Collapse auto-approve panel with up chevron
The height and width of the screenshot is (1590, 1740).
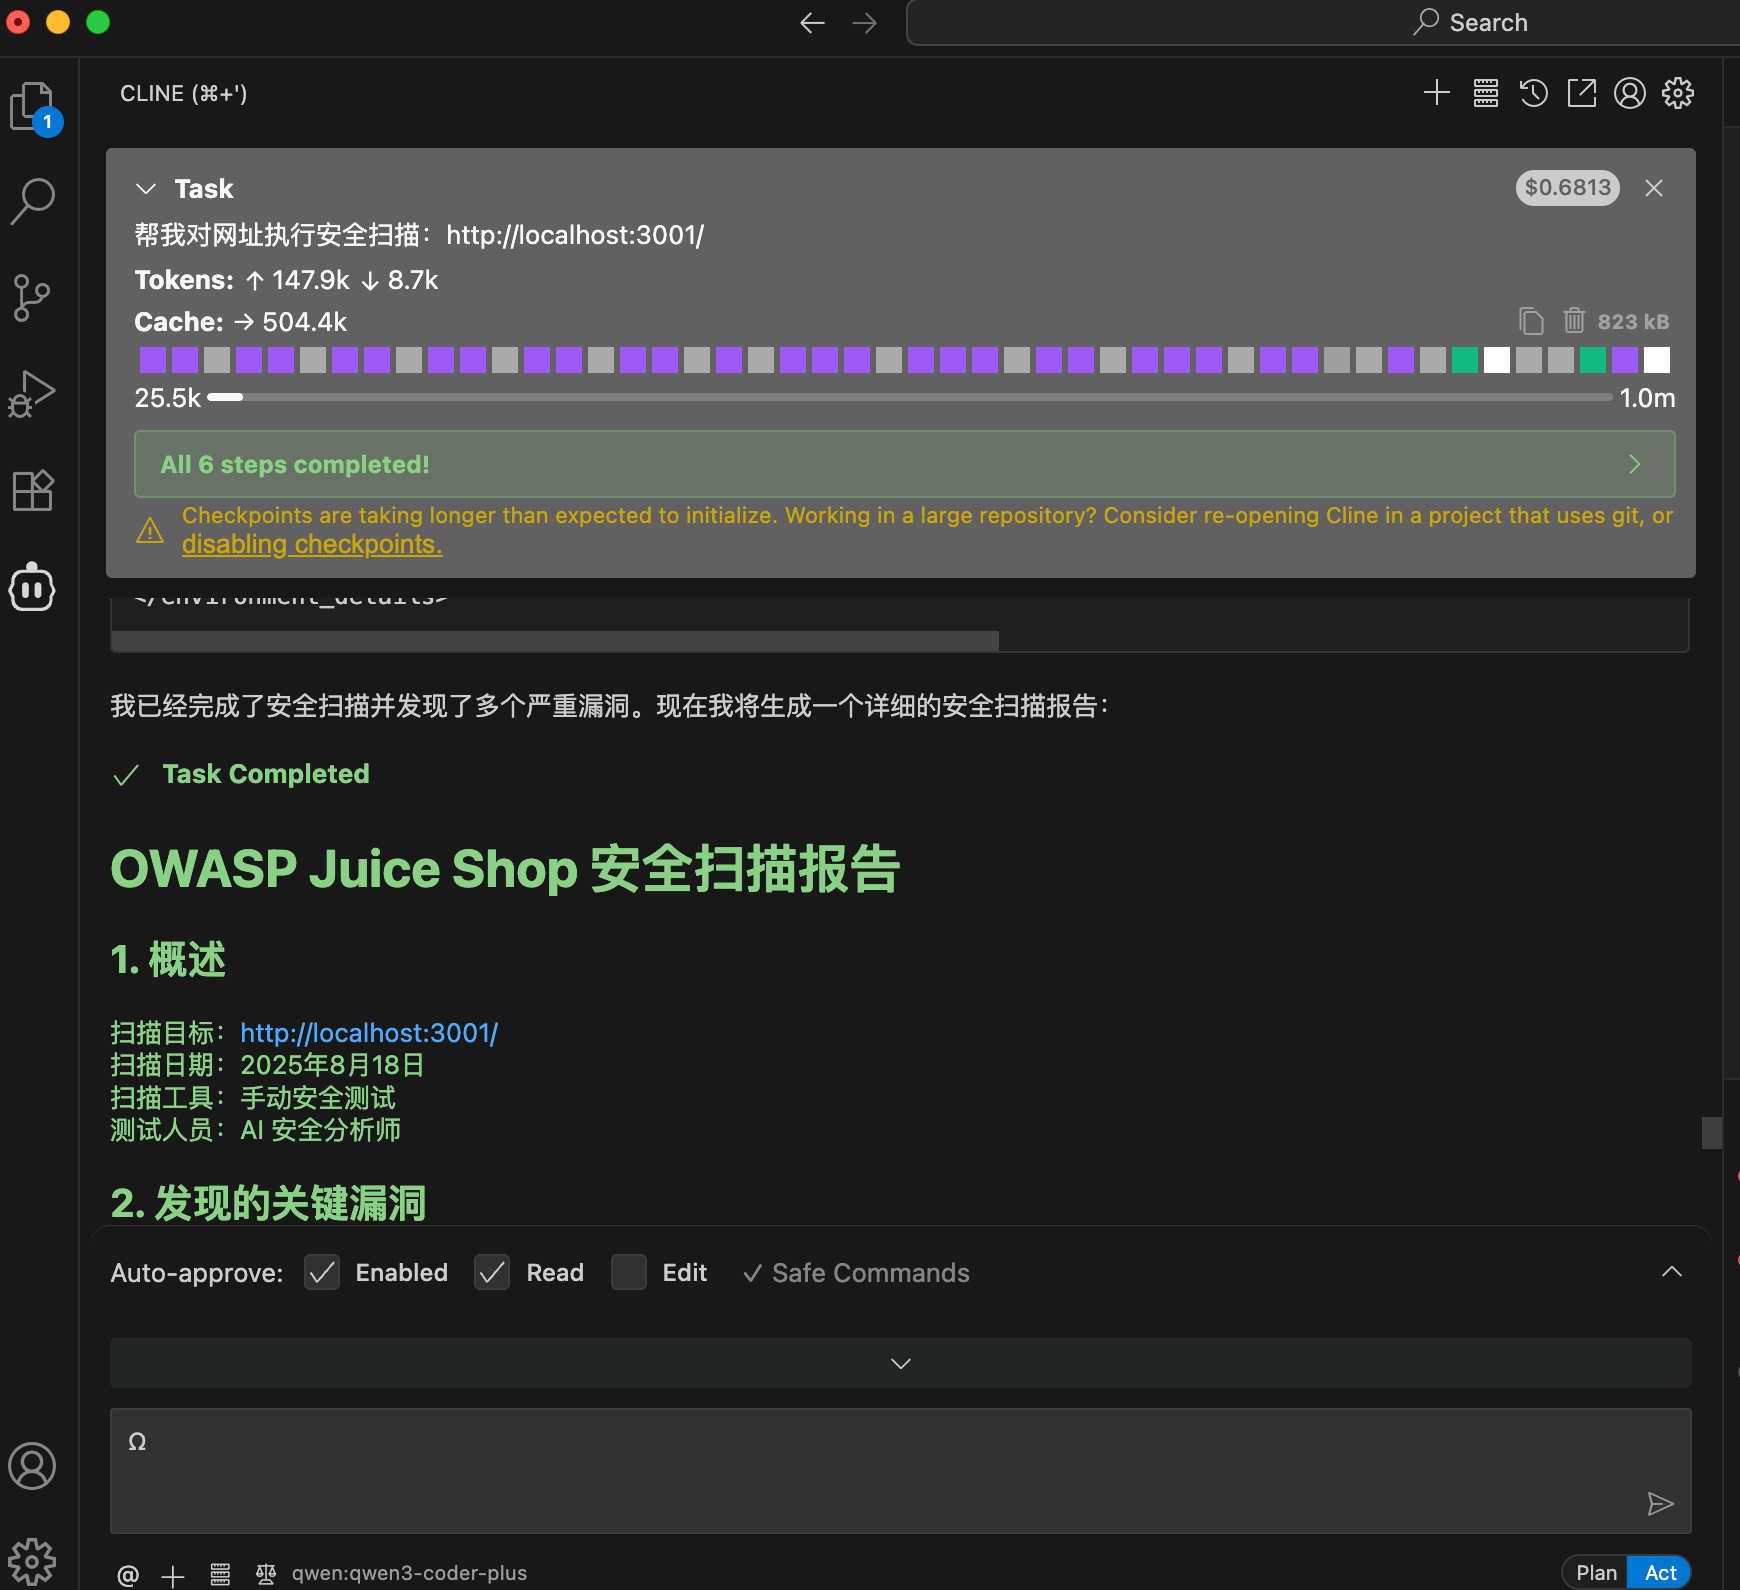(1672, 1272)
